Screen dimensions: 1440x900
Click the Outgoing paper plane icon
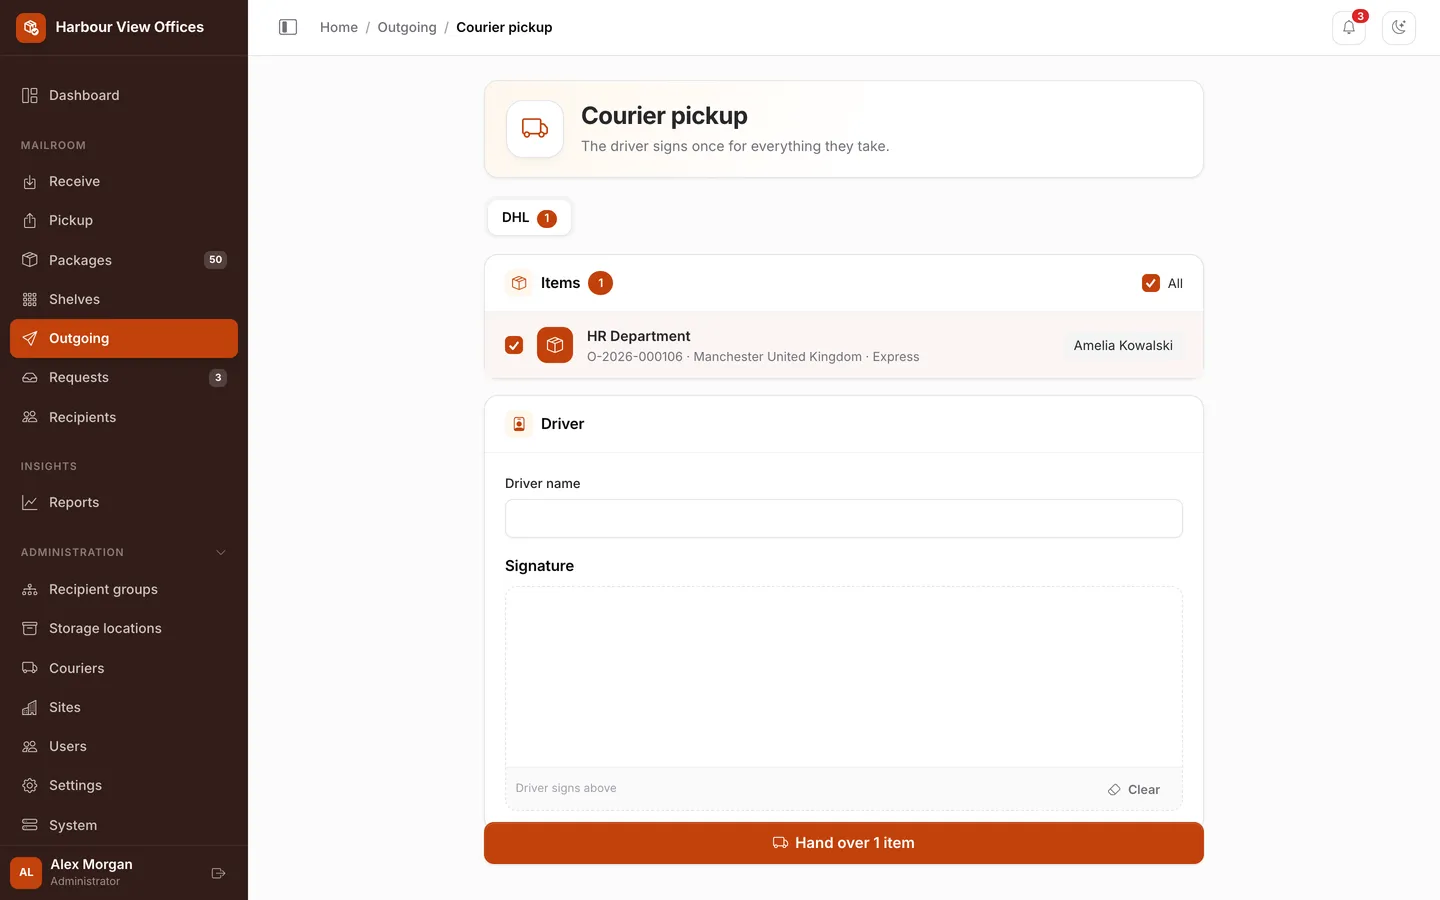(x=30, y=338)
